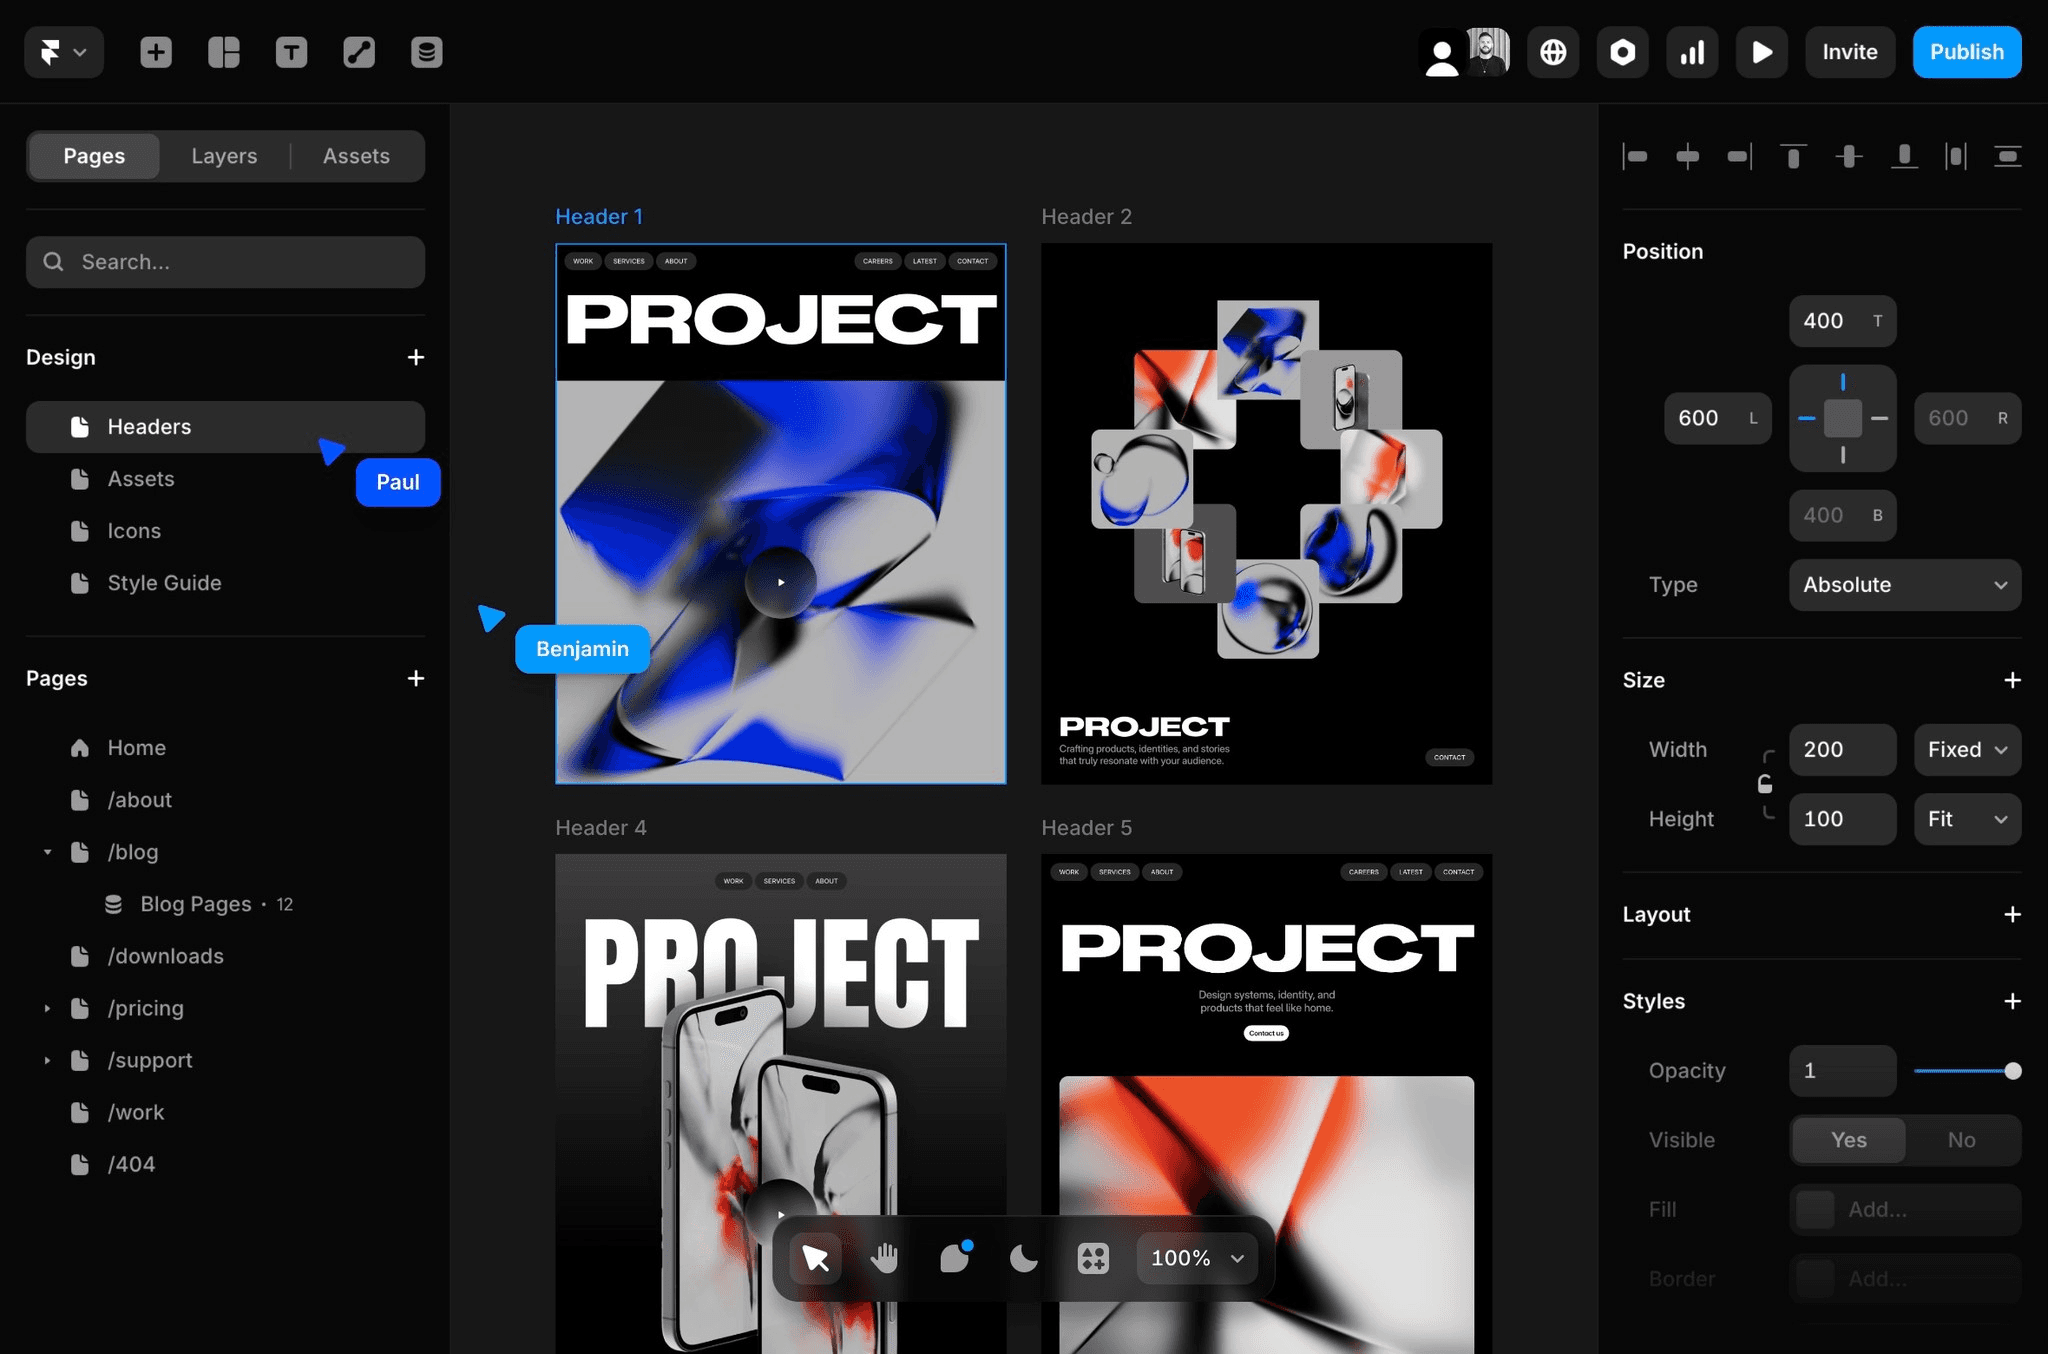The image size is (2048, 1354).
Task: Distribute selection vertically
Action: coord(2008,156)
